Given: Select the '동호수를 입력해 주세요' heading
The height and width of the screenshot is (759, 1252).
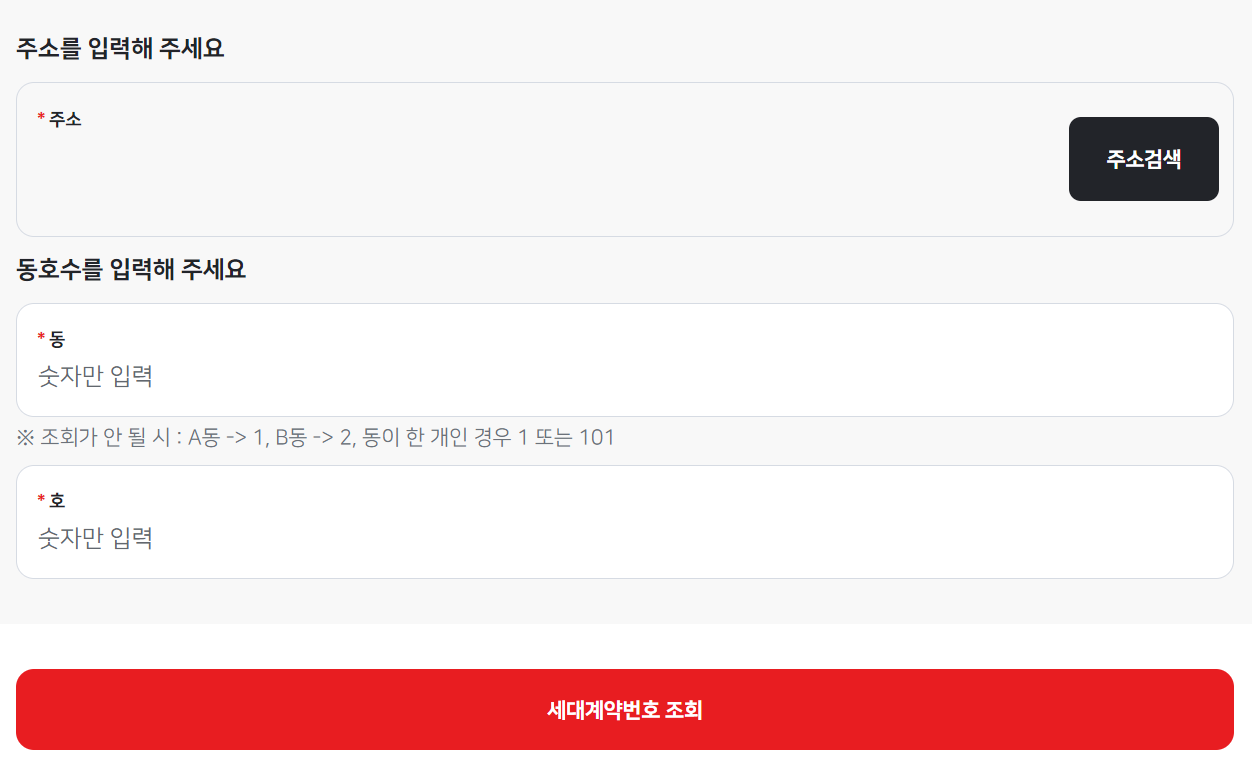Looking at the screenshot, I should [131, 269].
